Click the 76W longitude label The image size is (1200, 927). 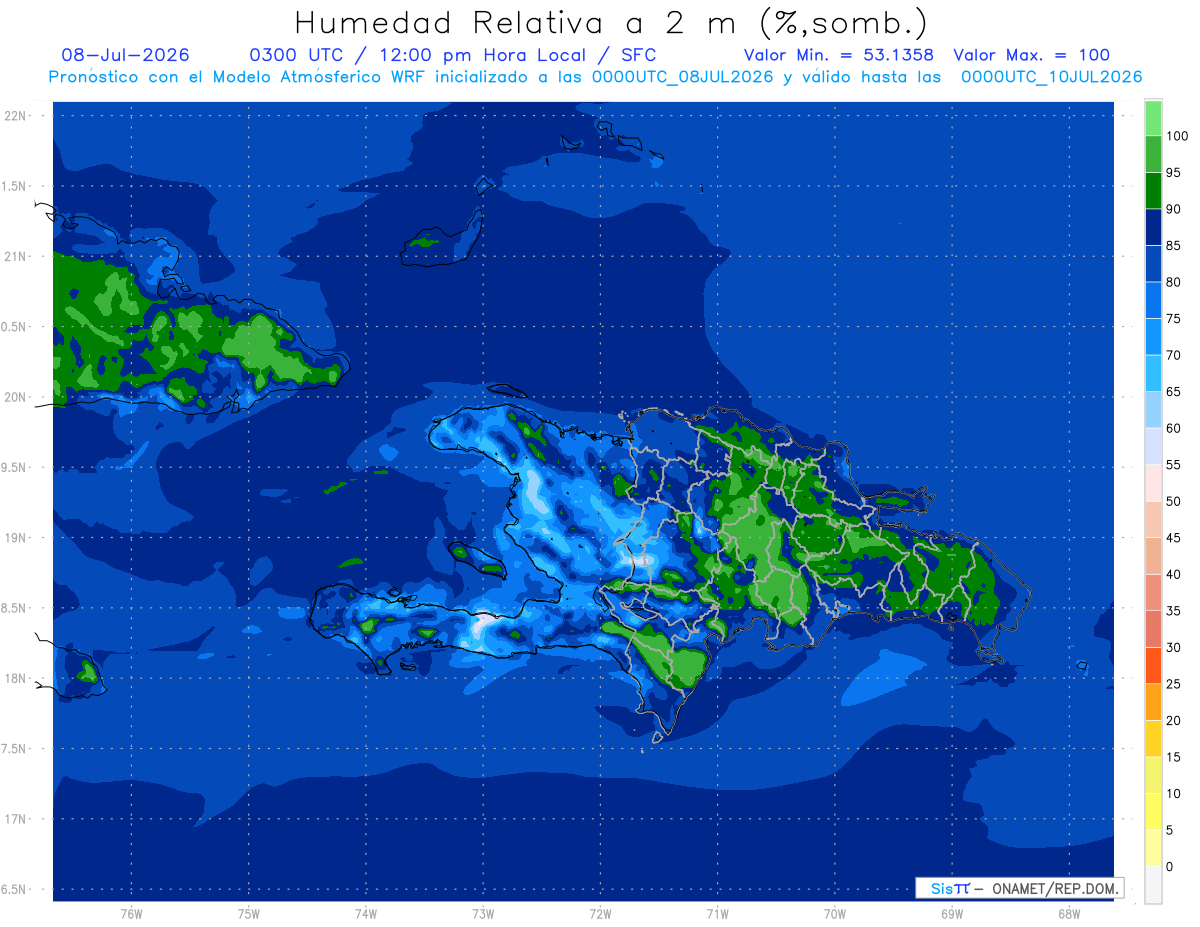point(131,913)
